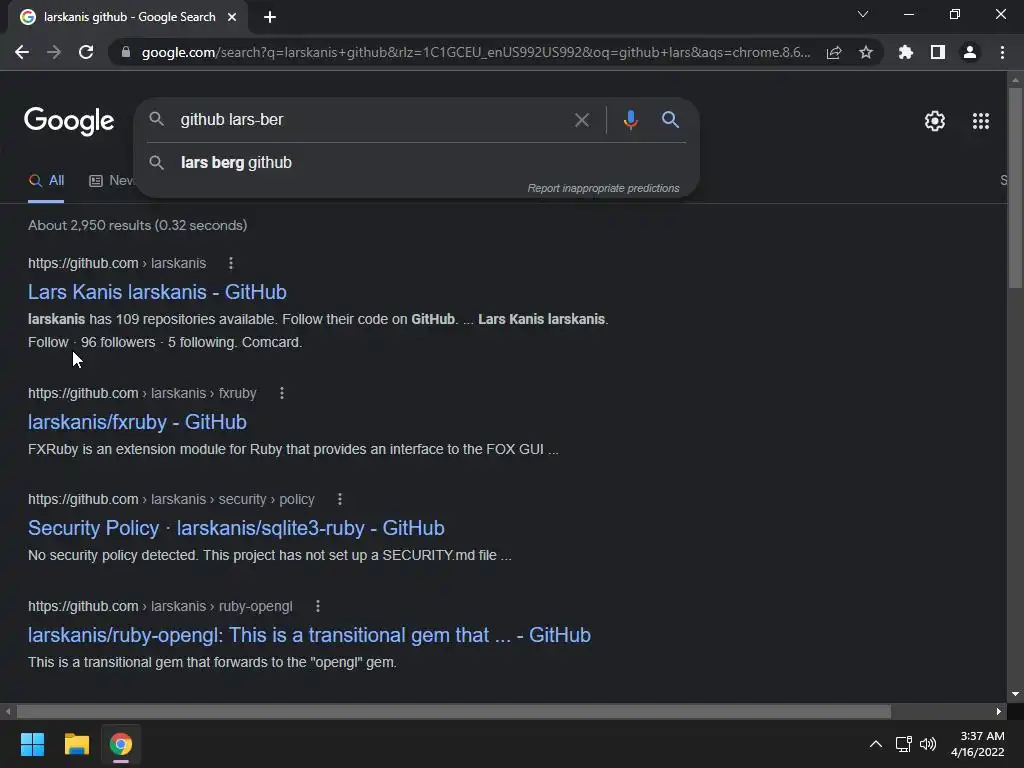Click into the search input field
The height and width of the screenshot is (768, 1024).
[372, 120]
